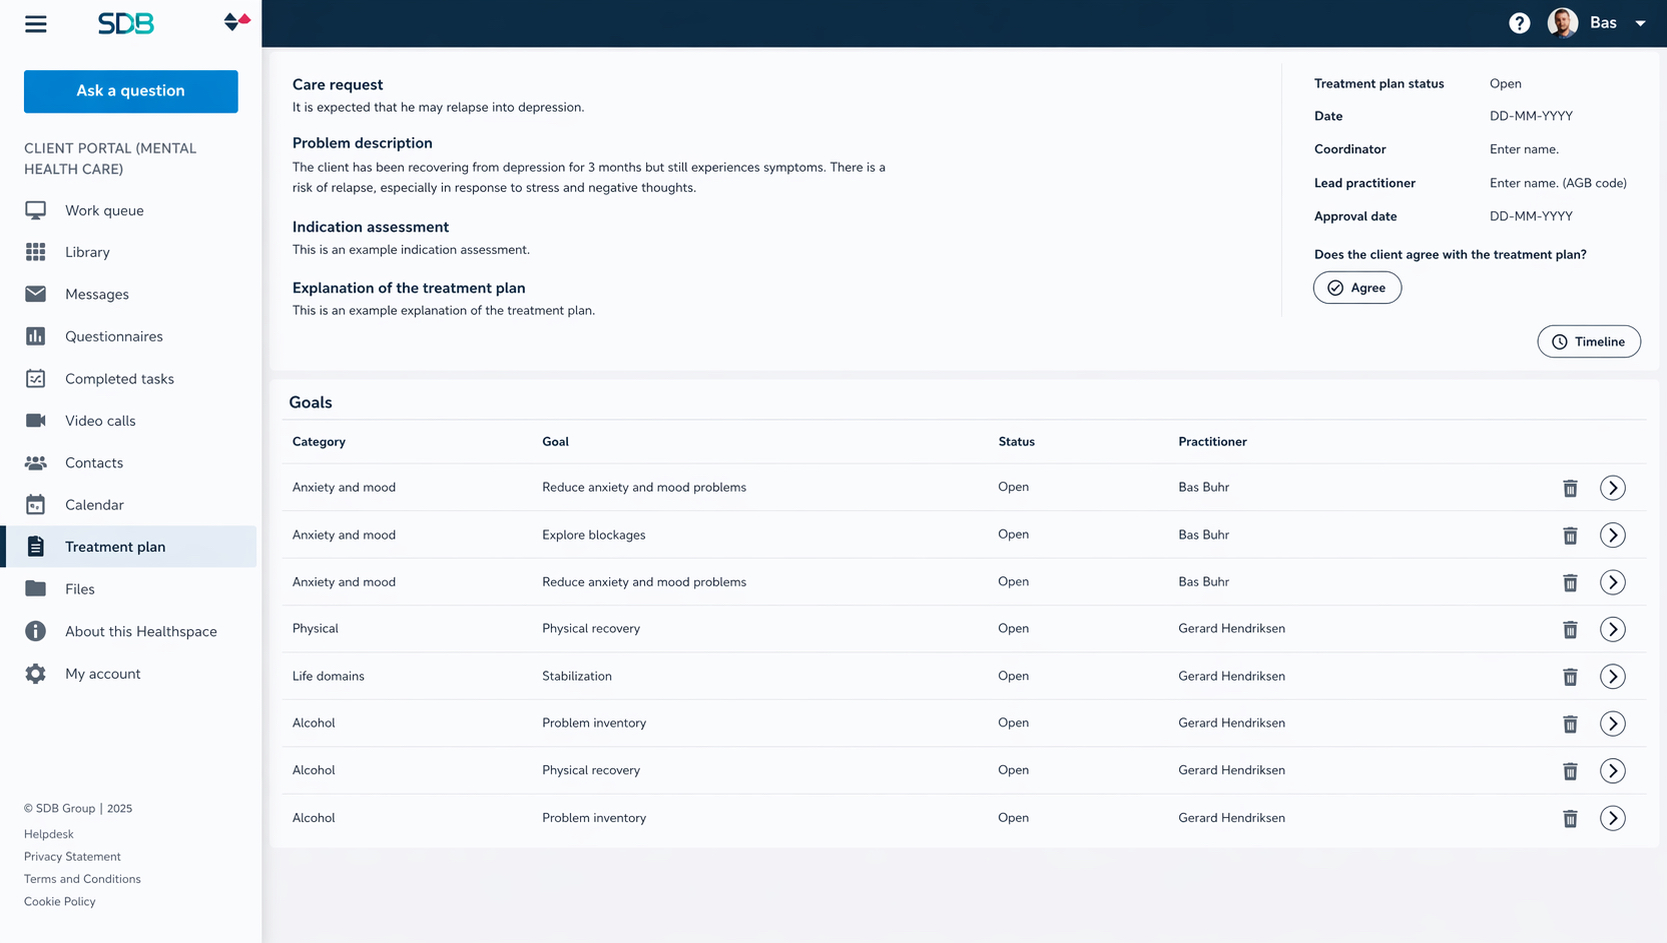Click the Questionnaires chart icon
The image size is (1667, 943).
(x=36, y=337)
